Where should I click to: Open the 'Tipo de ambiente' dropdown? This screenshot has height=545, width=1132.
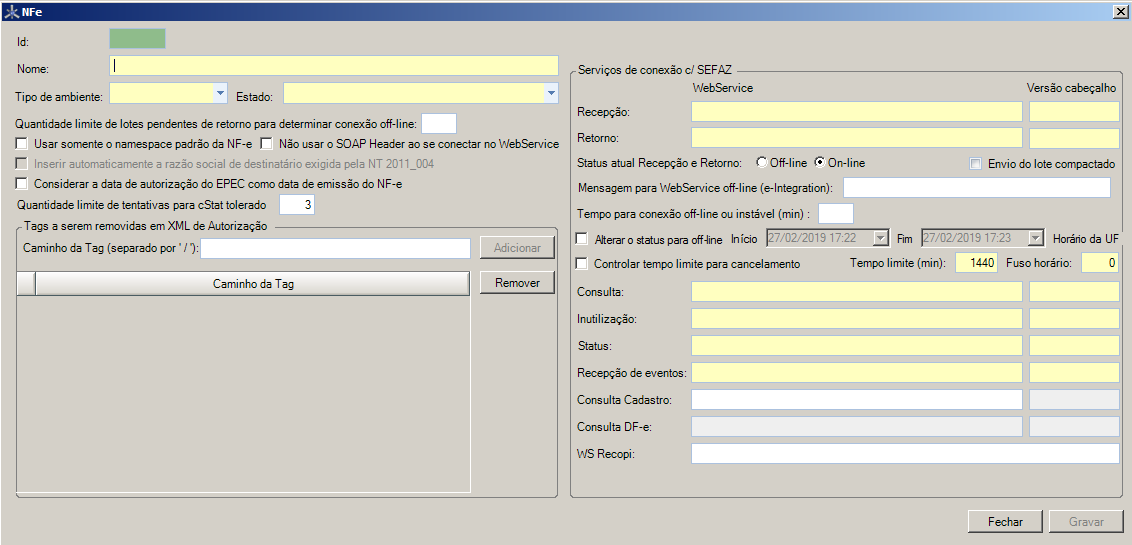[220, 94]
